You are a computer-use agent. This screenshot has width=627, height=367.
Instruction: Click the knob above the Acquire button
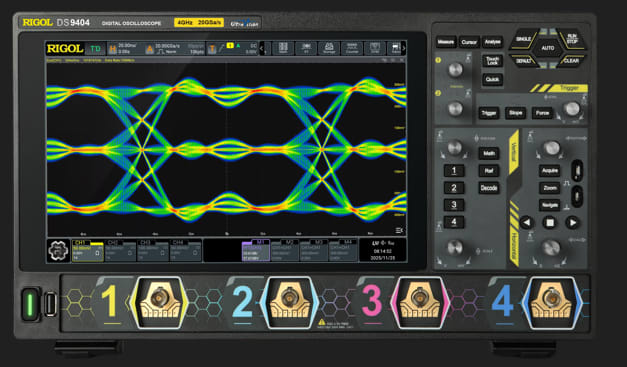pos(551,148)
